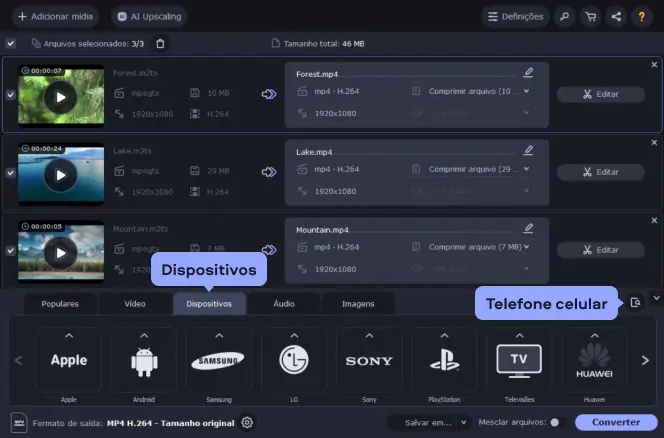Click device detection icon beside Telefone celular

pos(635,302)
